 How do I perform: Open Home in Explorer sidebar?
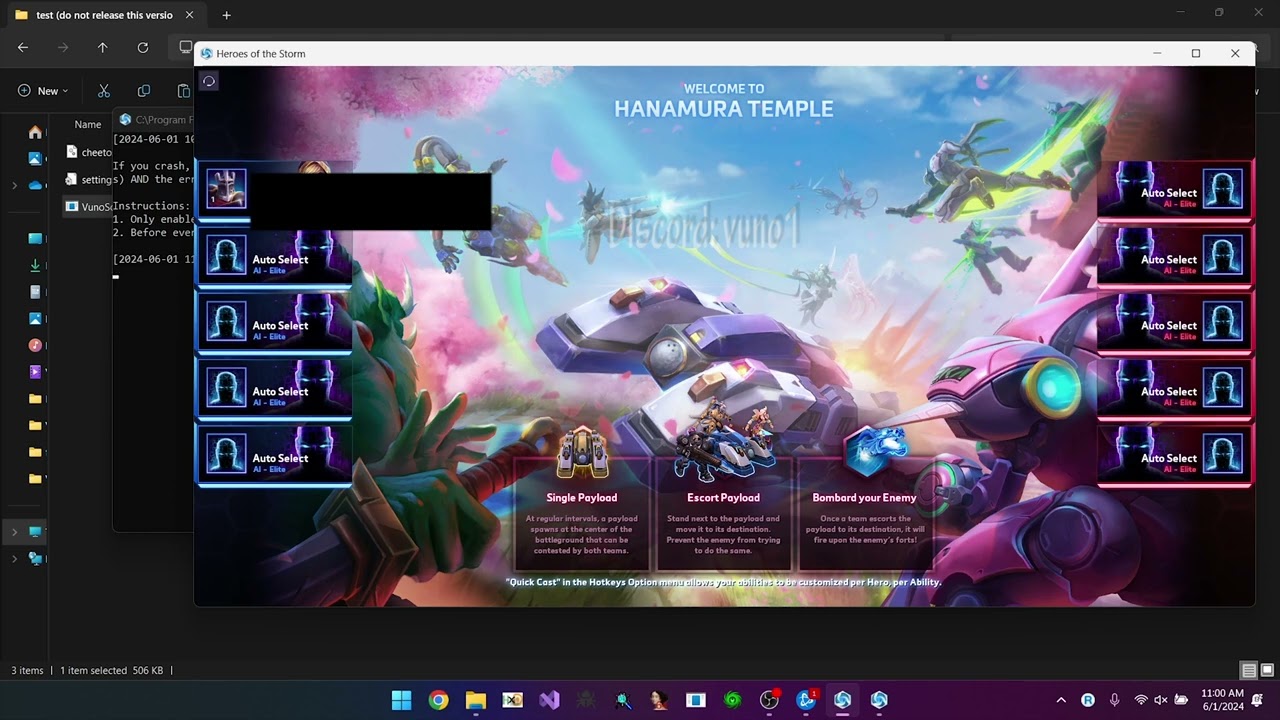(x=36, y=132)
